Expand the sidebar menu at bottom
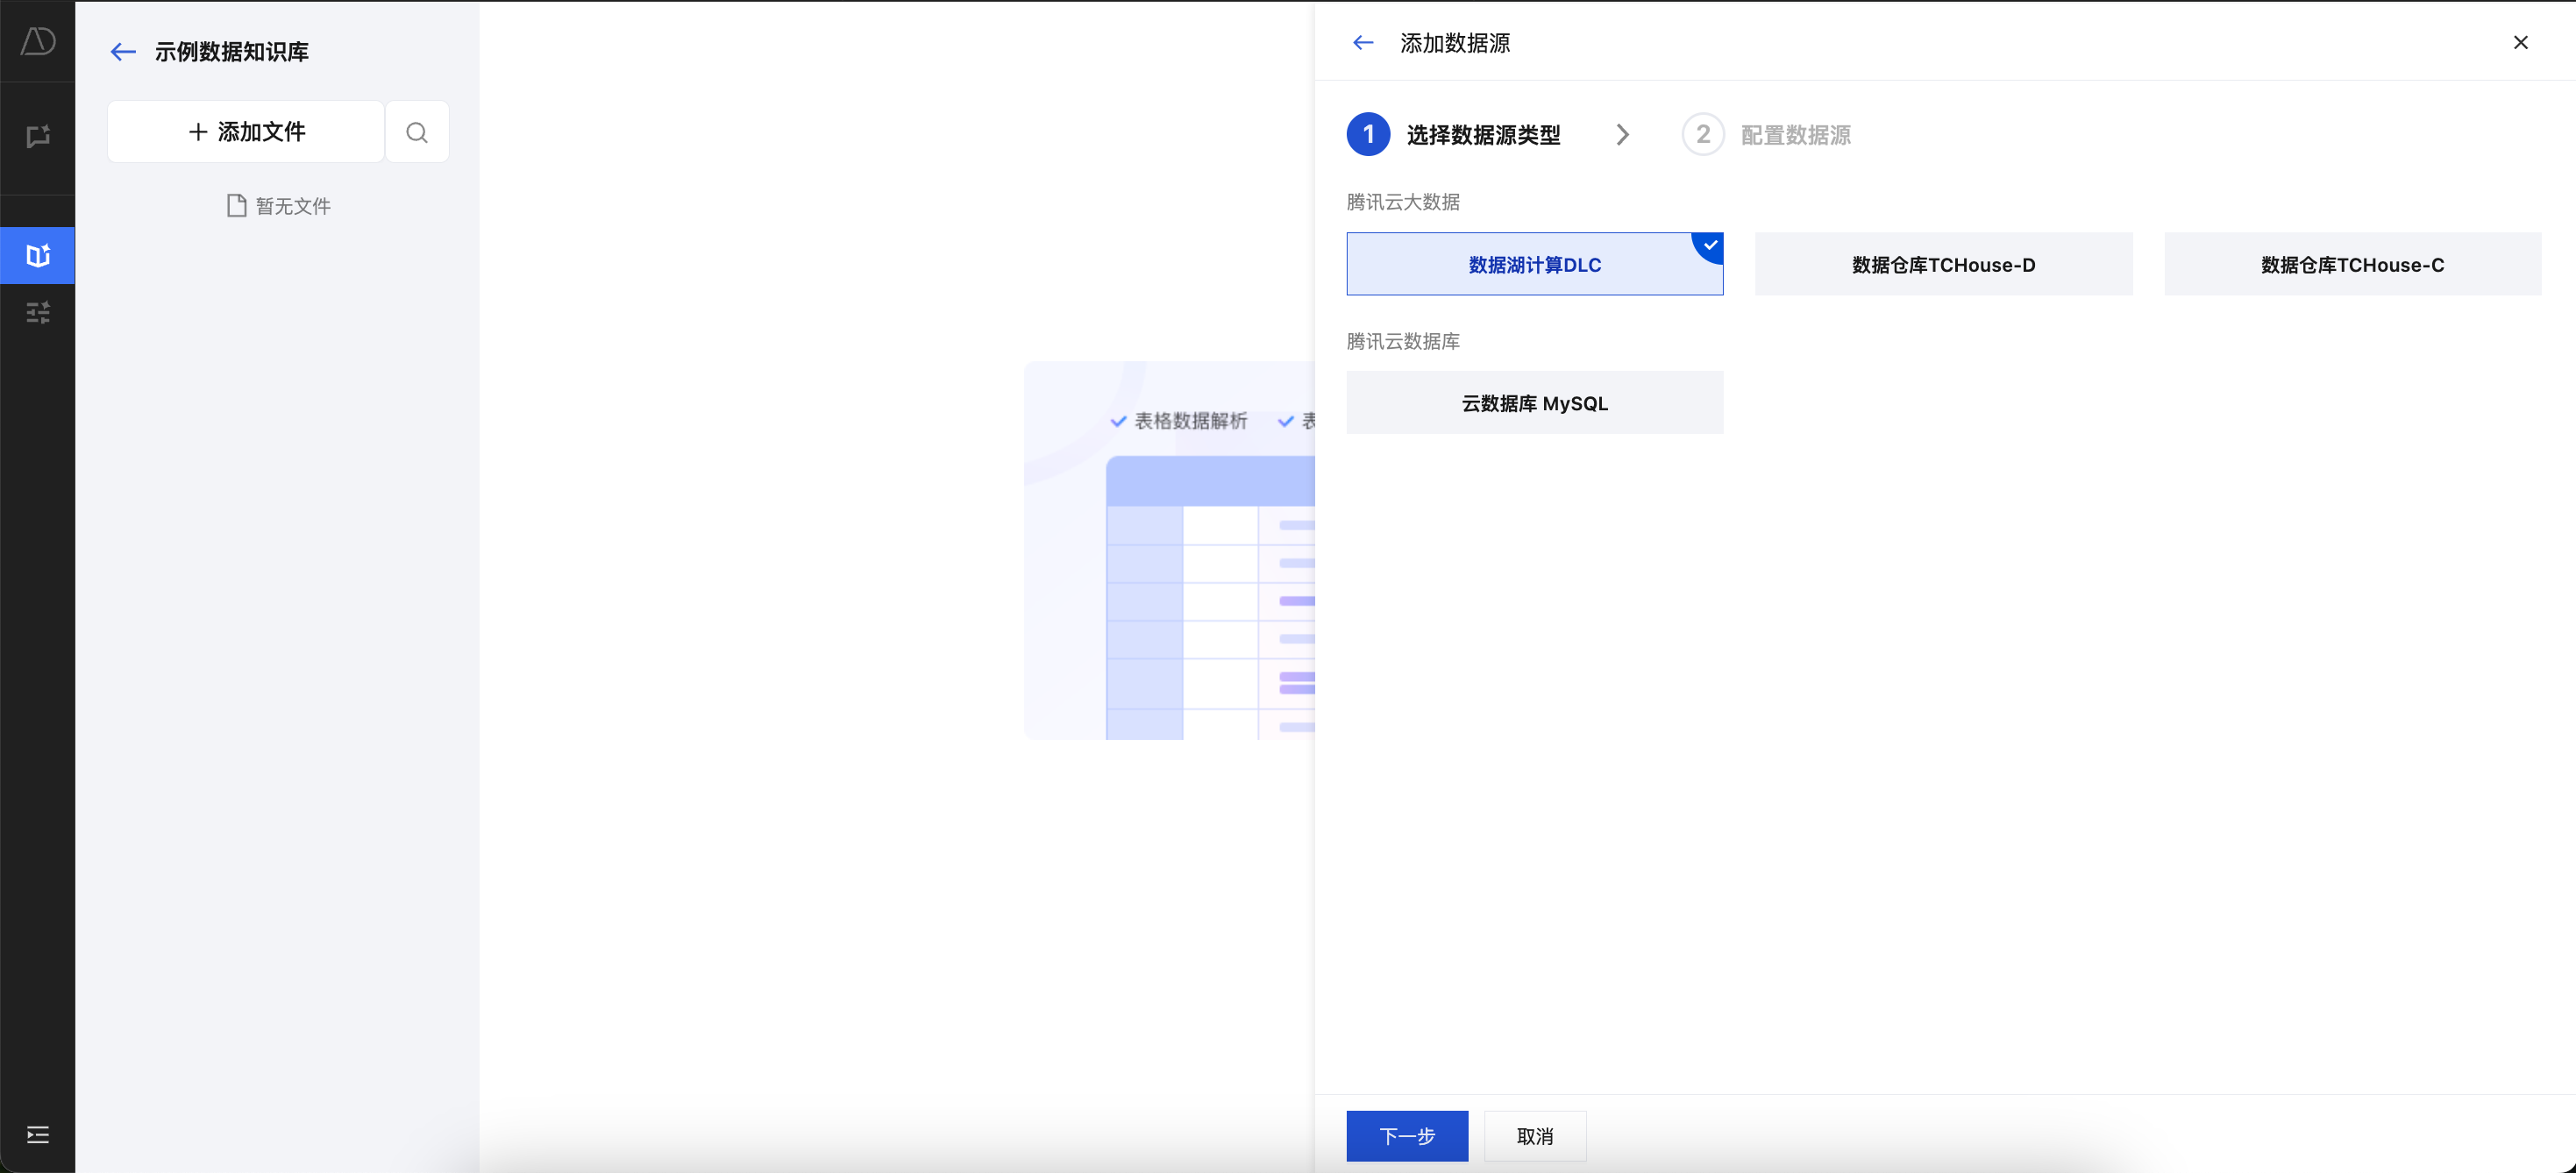The height and width of the screenshot is (1173, 2576). coord(38,1134)
